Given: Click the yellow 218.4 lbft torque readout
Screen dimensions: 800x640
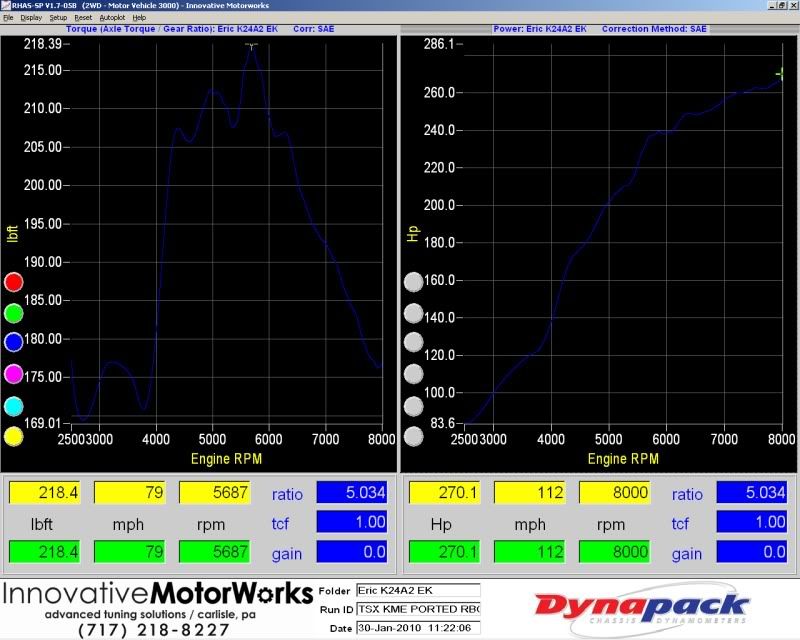Looking at the screenshot, I should point(45,493).
